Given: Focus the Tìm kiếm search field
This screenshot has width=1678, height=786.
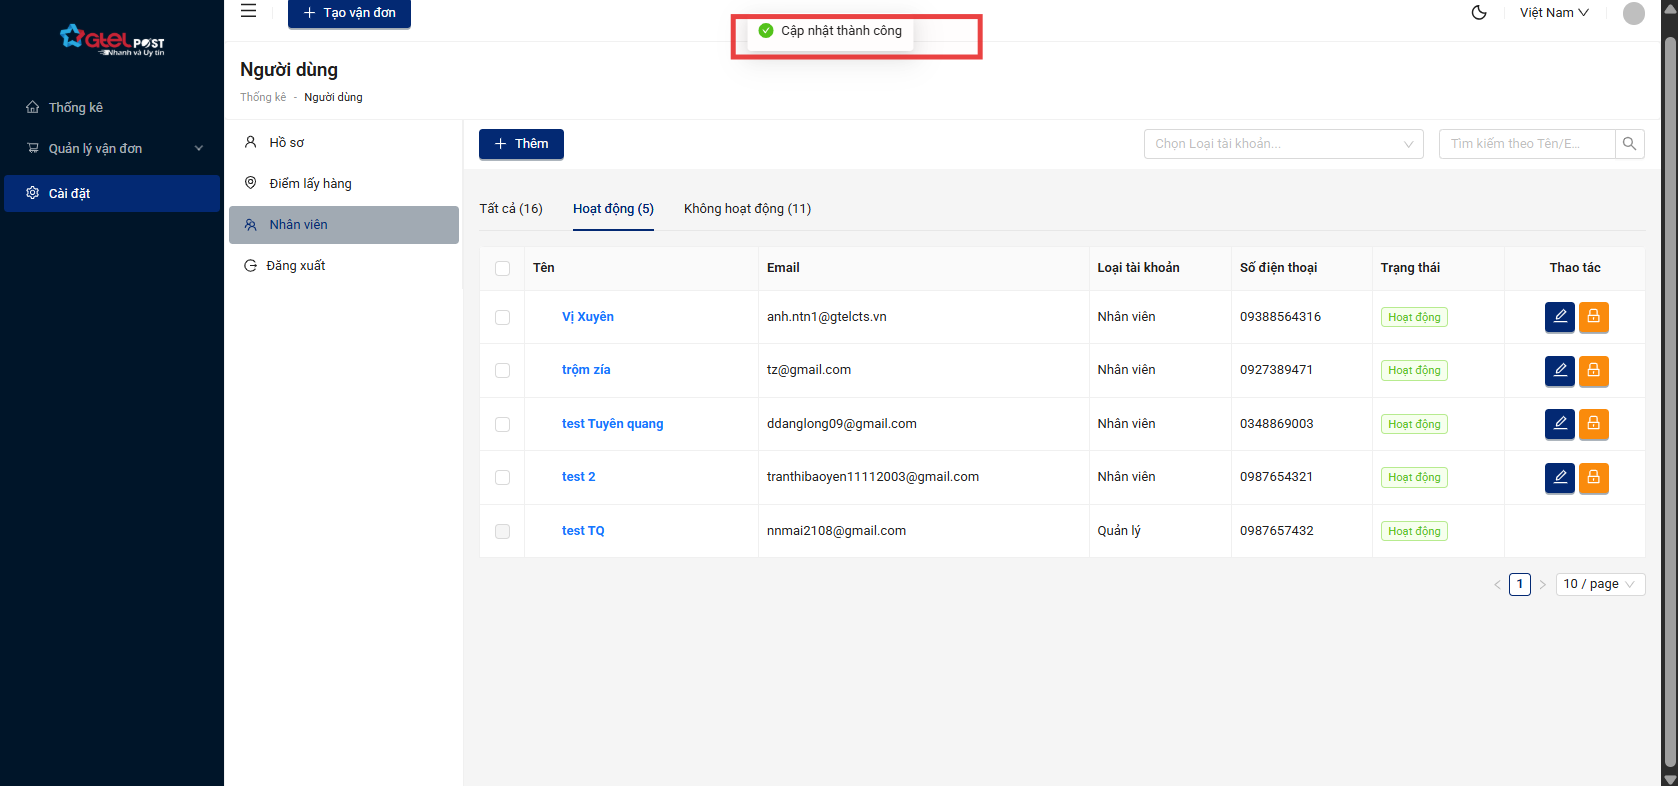Looking at the screenshot, I should pos(1526,144).
